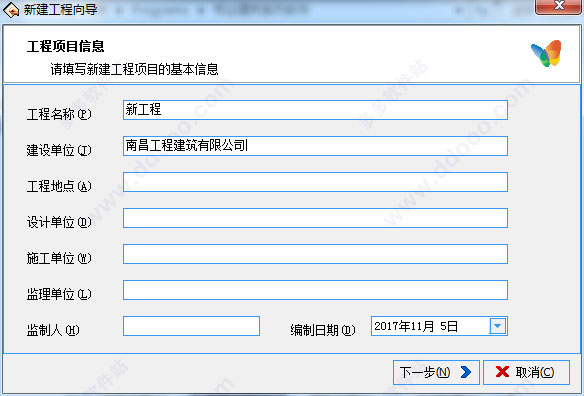This screenshot has height=396, width=584.
Task: Click the 请填写新建工程项目的基本信息 subtitle
Action: [x=134, y=69]
